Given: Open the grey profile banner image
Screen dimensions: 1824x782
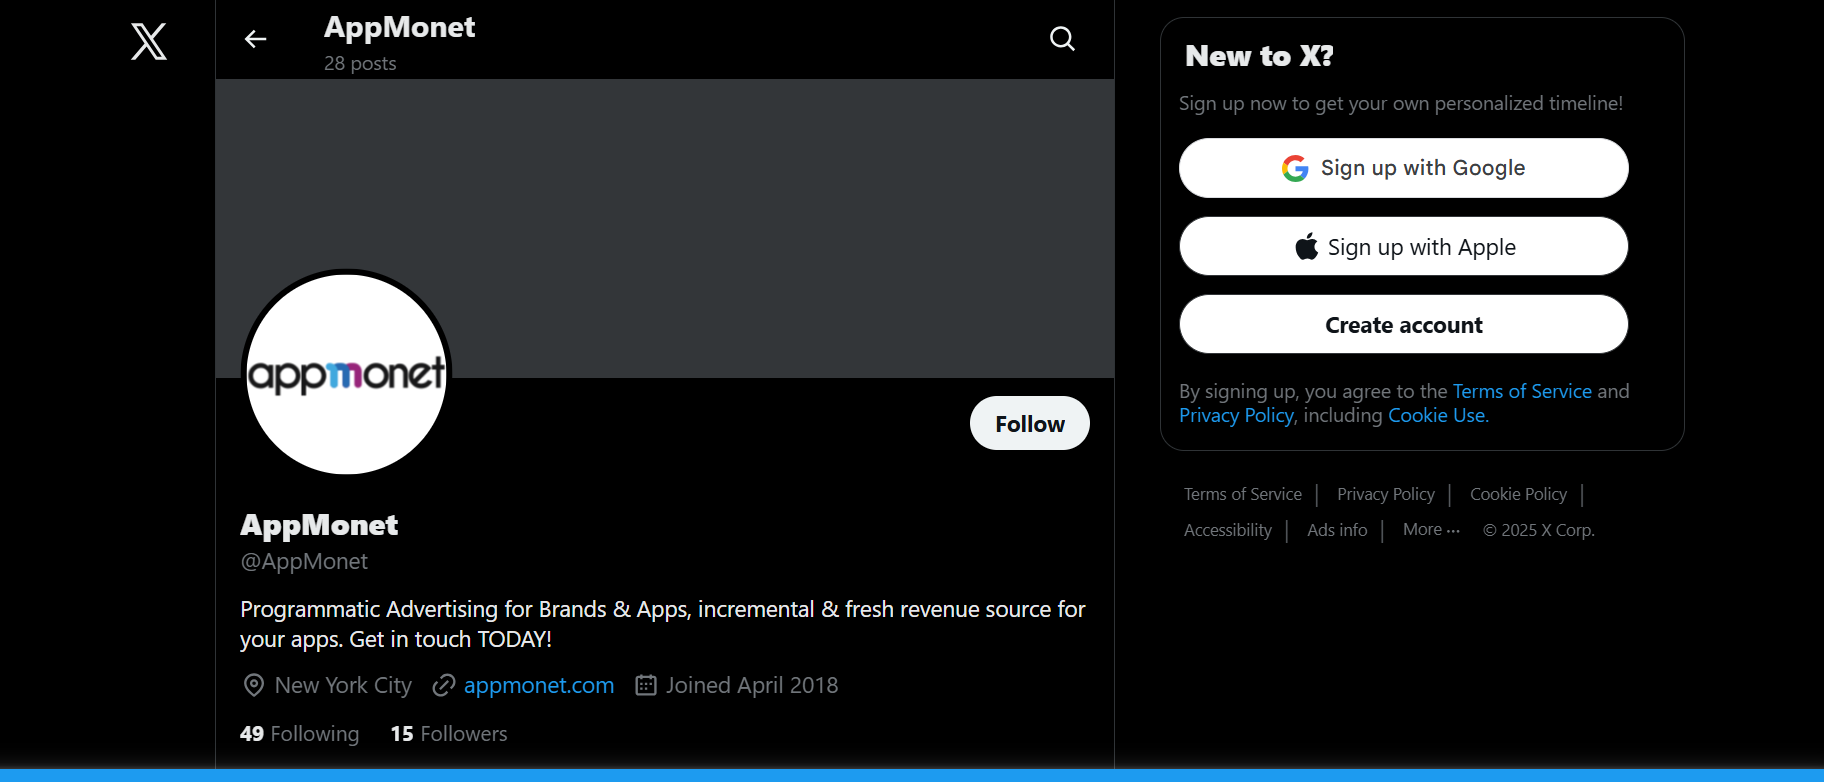Looking at the screenshot, I should point(665,228).
